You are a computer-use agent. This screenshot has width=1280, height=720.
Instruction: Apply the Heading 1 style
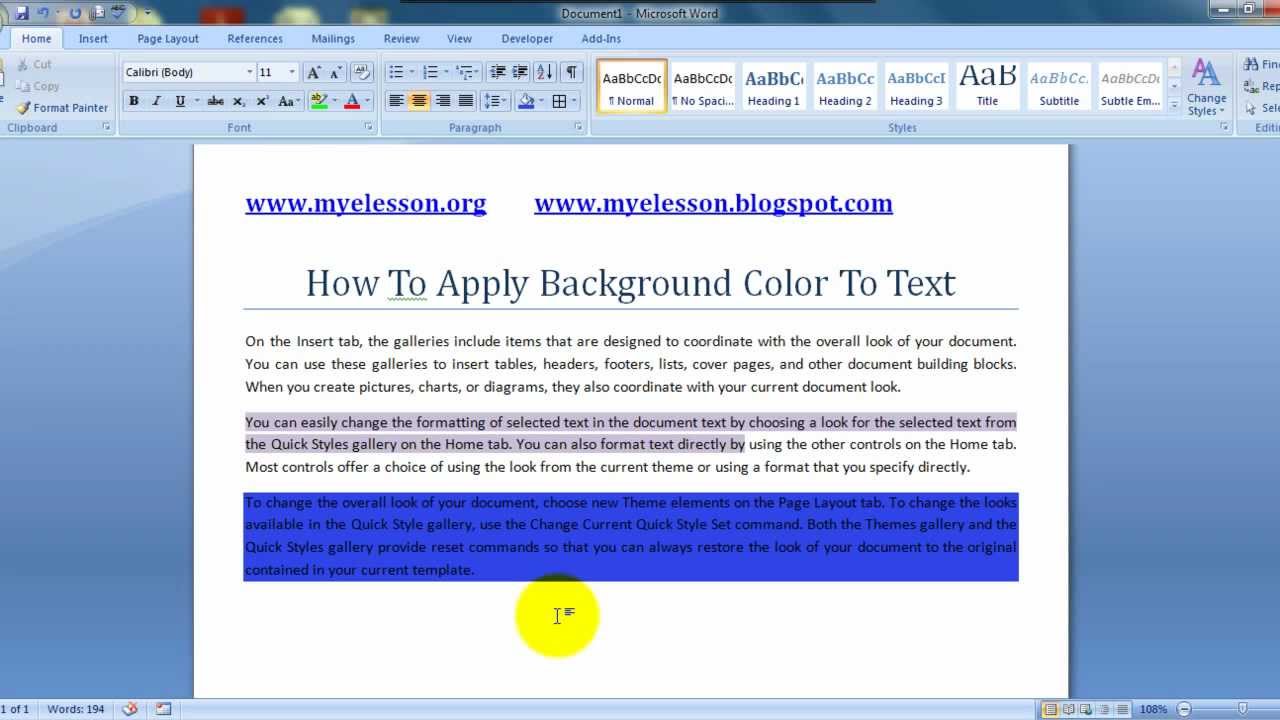[774, 86]
